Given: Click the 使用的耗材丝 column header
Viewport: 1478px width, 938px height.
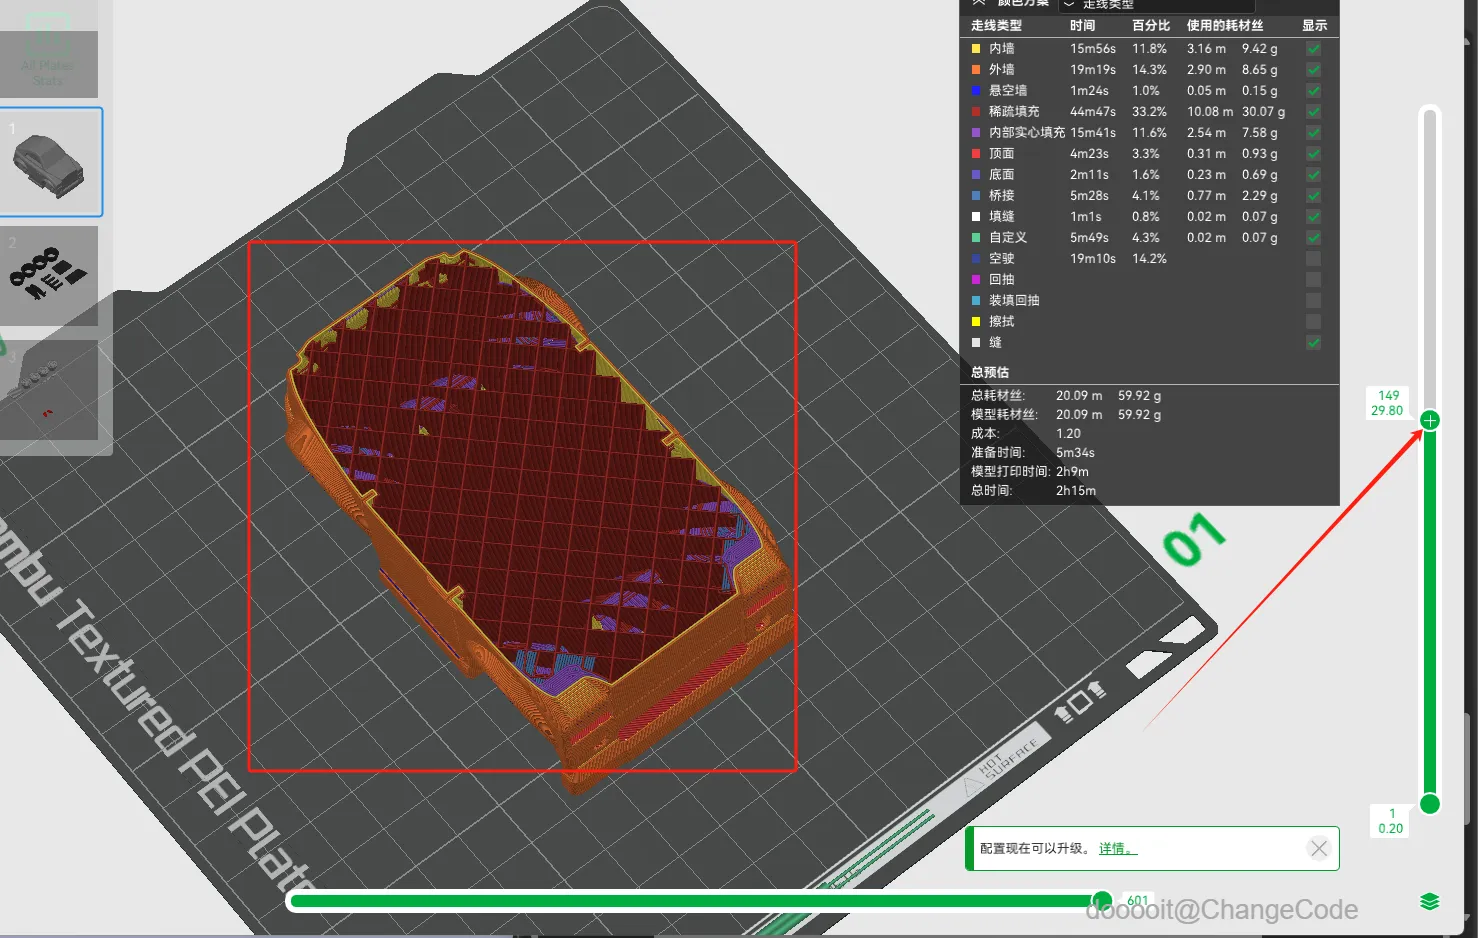Looking at the screenshot, I should click(1225, 26).
